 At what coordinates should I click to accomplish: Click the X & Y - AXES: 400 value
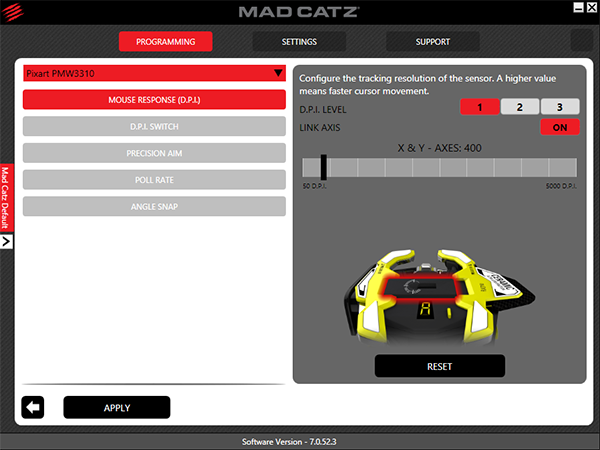click(x=439, y=148)
